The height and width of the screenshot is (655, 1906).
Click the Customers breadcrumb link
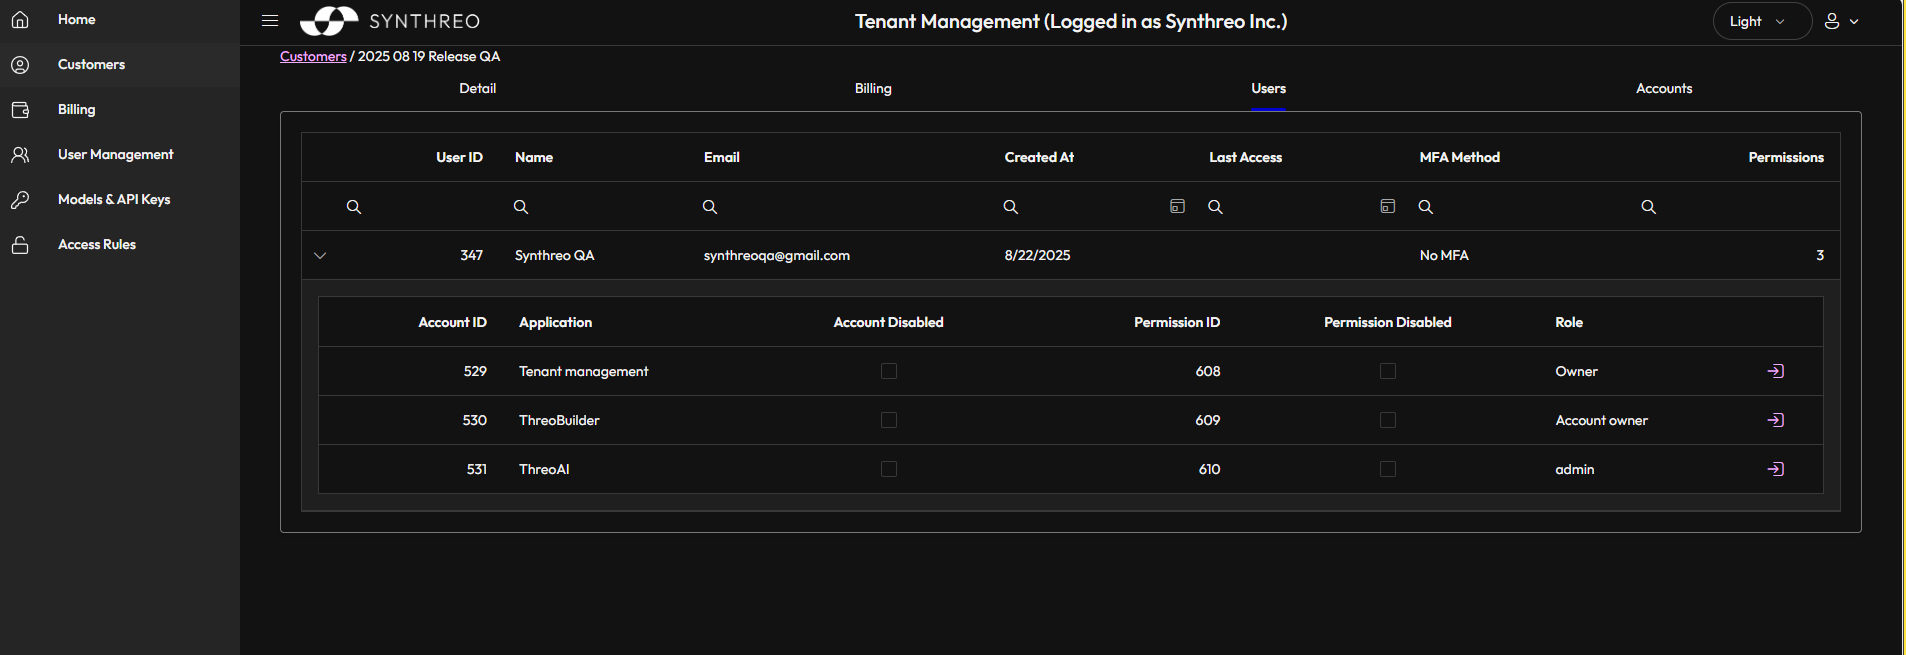tap(313, 57)
